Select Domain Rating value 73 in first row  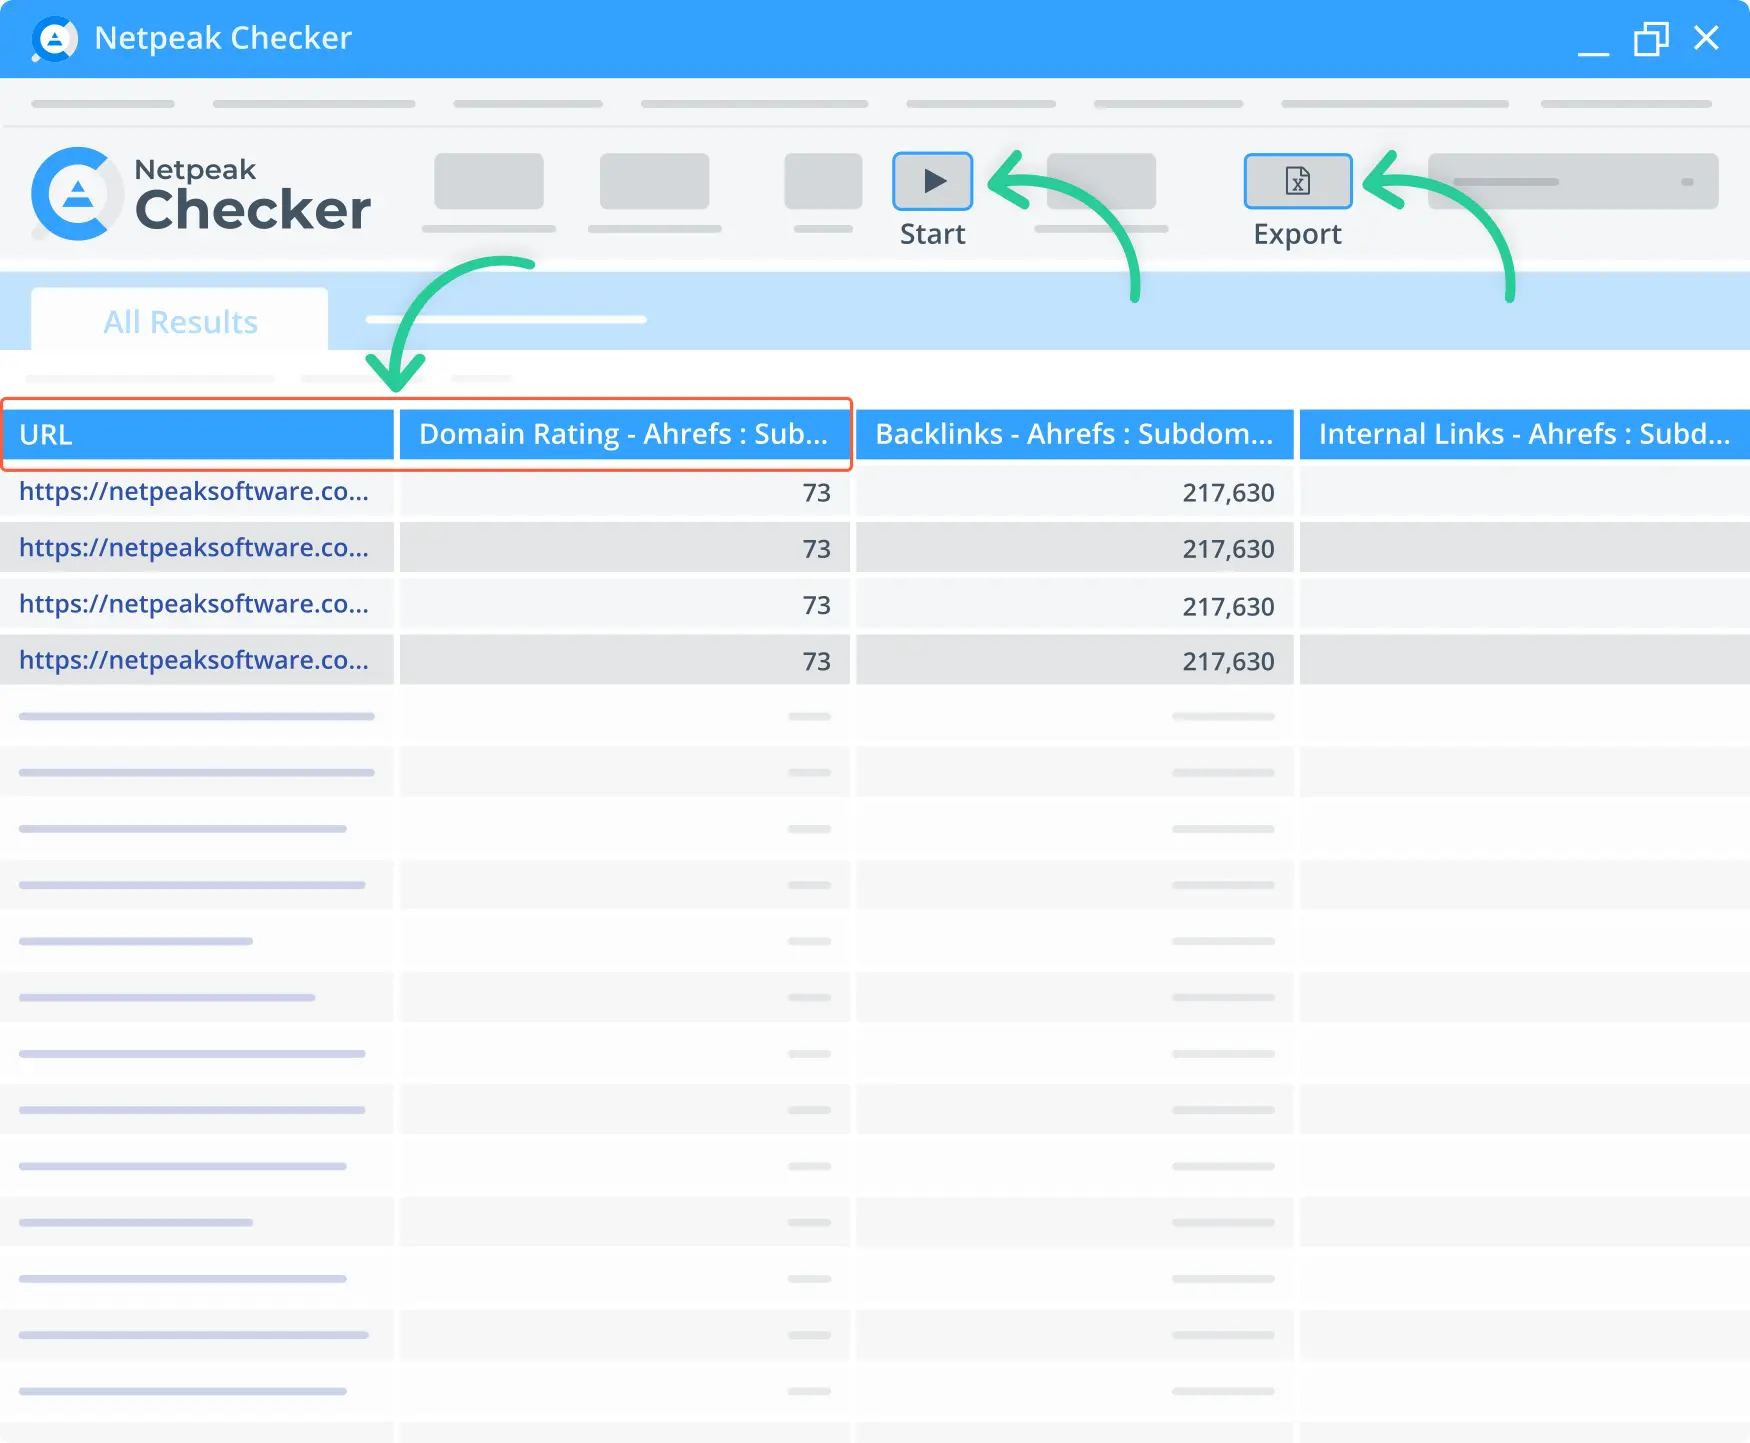pyautogui.click(x=816, y=492)
